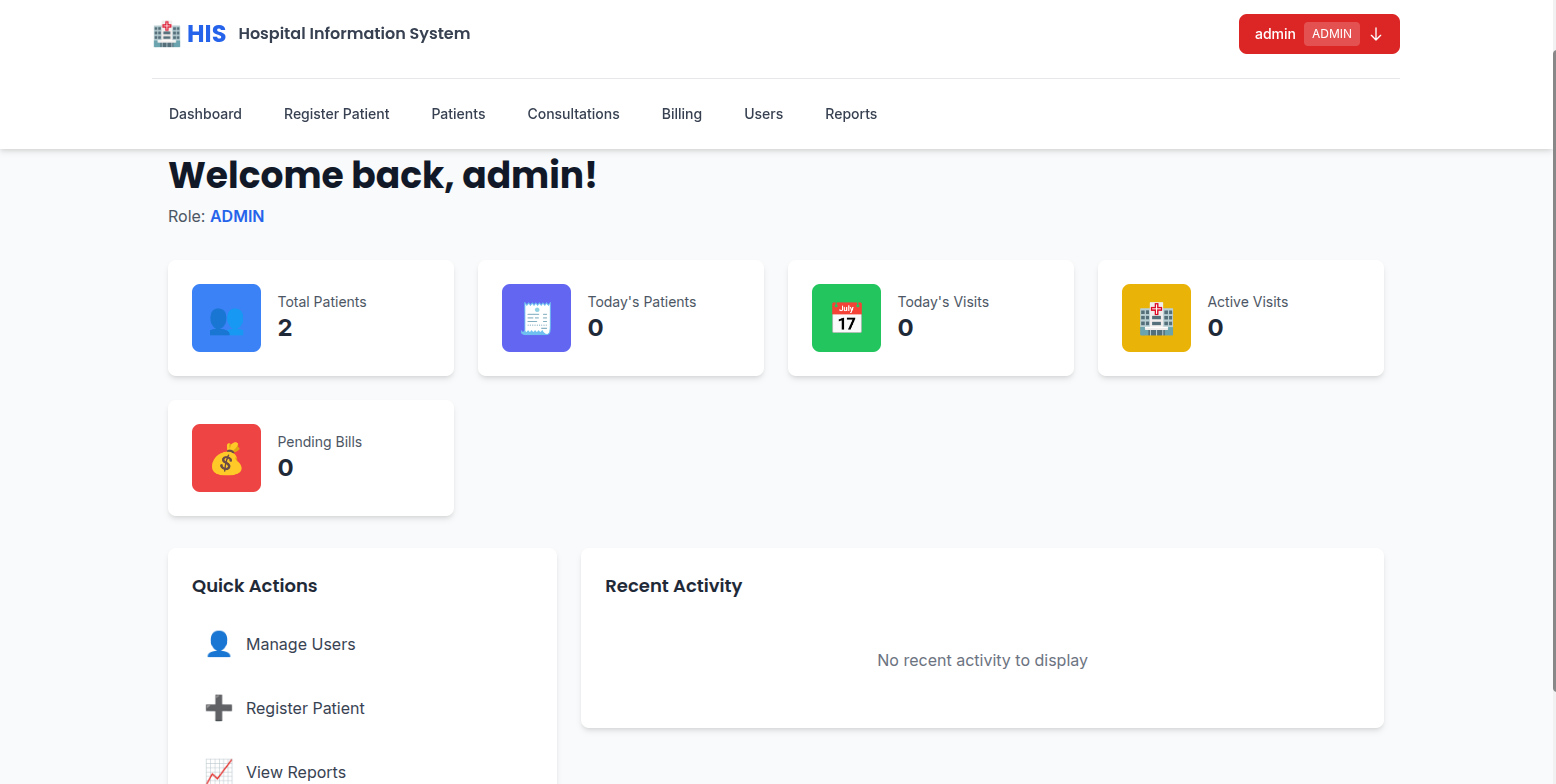The width and height of the screenshot is (1556, 784).
Task: Open the Users nav item
Action: coord(764,114)
